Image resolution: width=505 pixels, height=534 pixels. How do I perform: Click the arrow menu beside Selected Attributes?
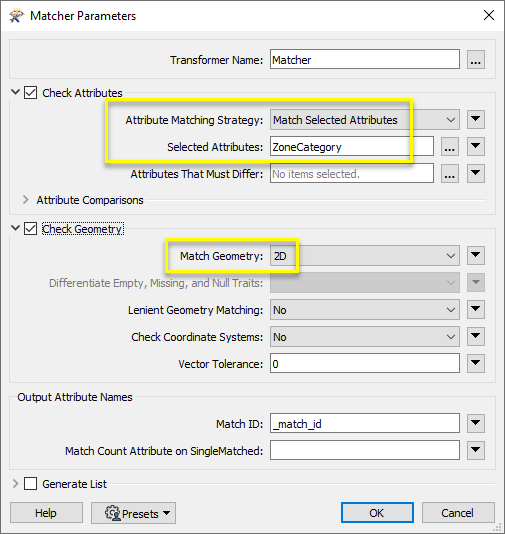point(475,147)
